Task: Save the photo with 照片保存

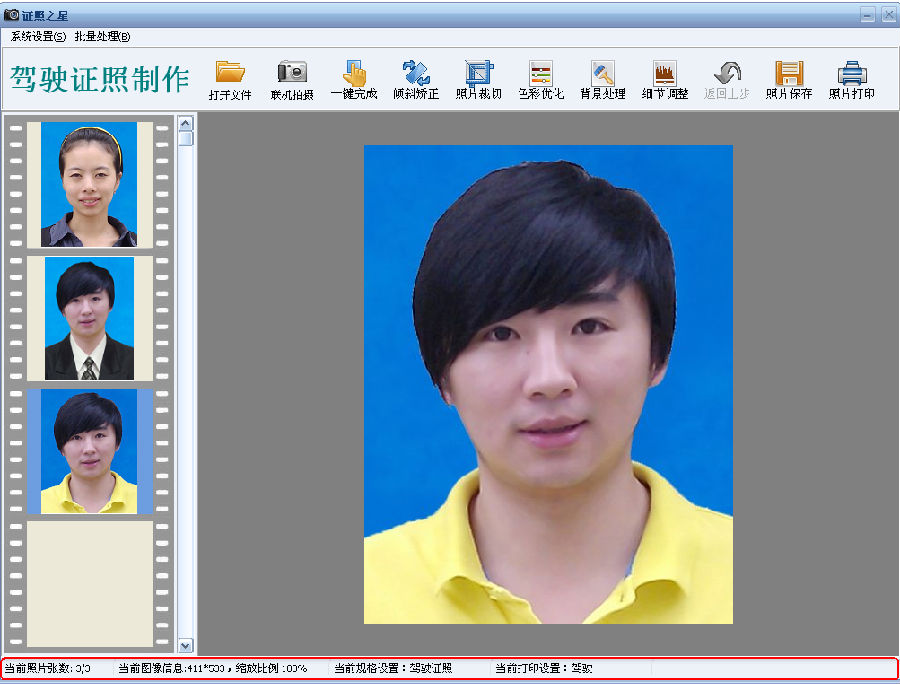Action: click(789, 73)
